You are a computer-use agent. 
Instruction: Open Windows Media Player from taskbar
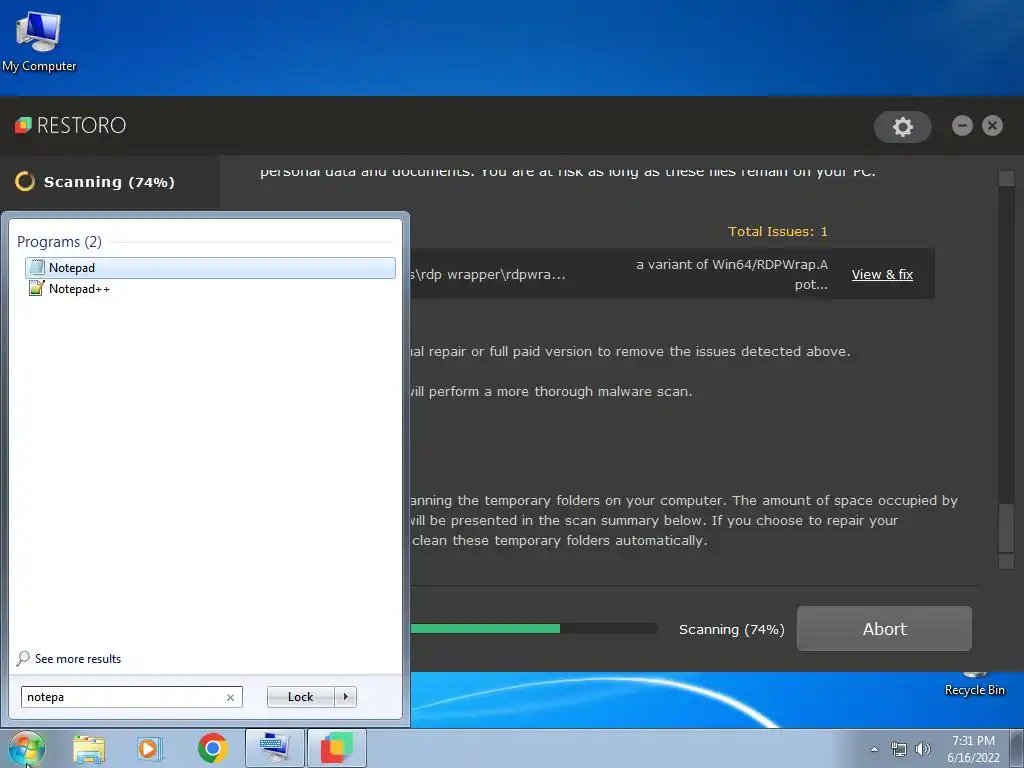point(150,748)
